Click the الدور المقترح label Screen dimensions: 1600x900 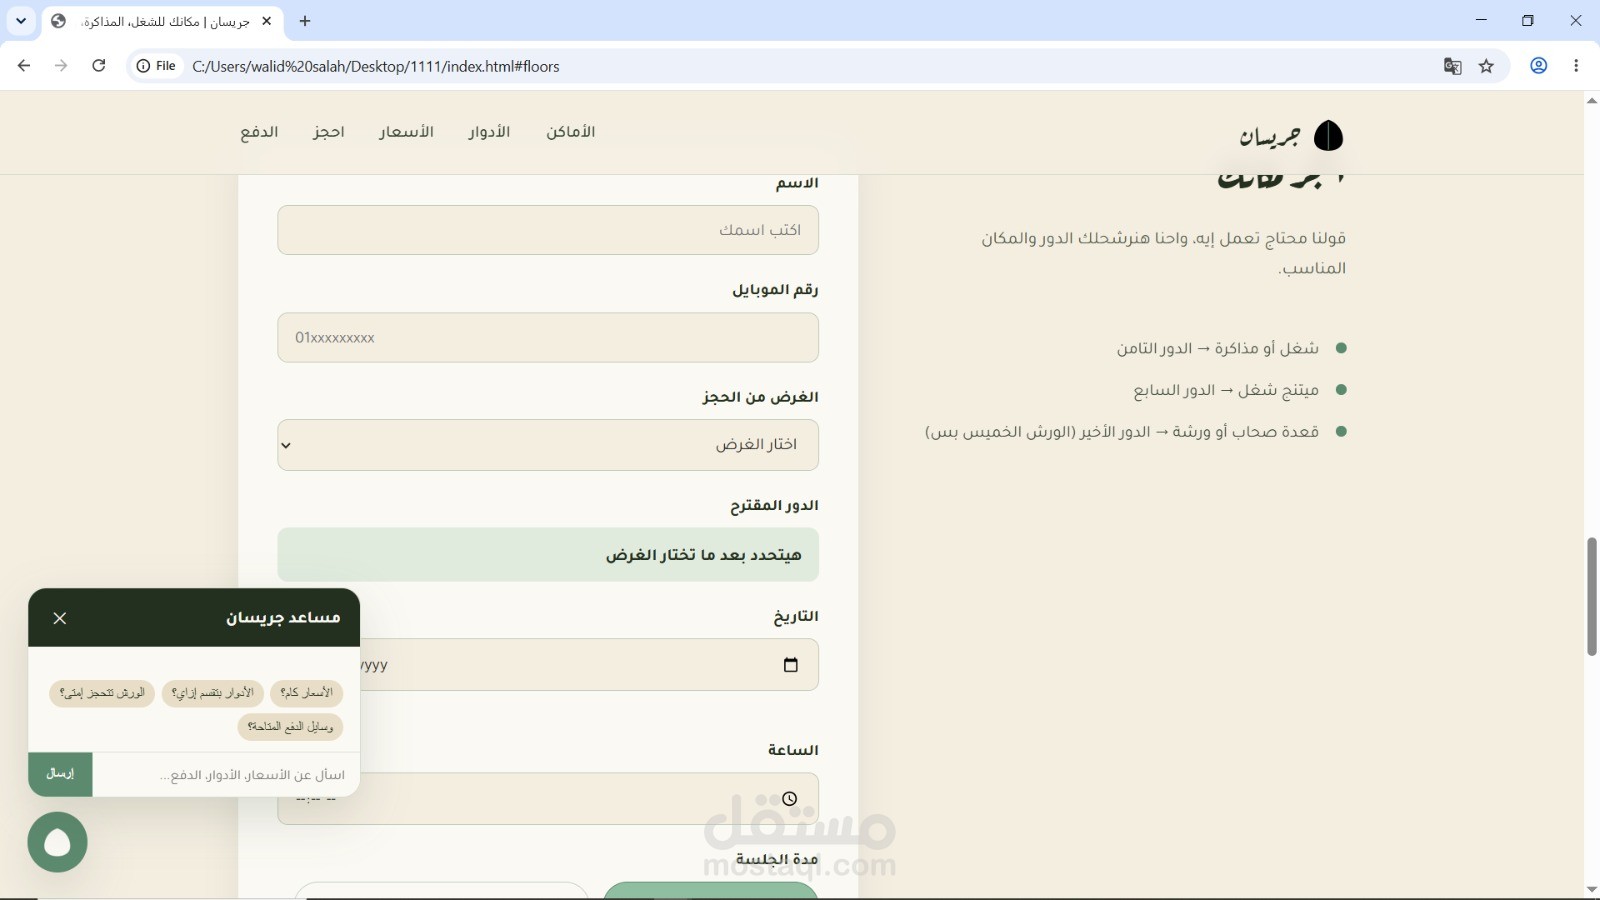(x=774, y=506)
